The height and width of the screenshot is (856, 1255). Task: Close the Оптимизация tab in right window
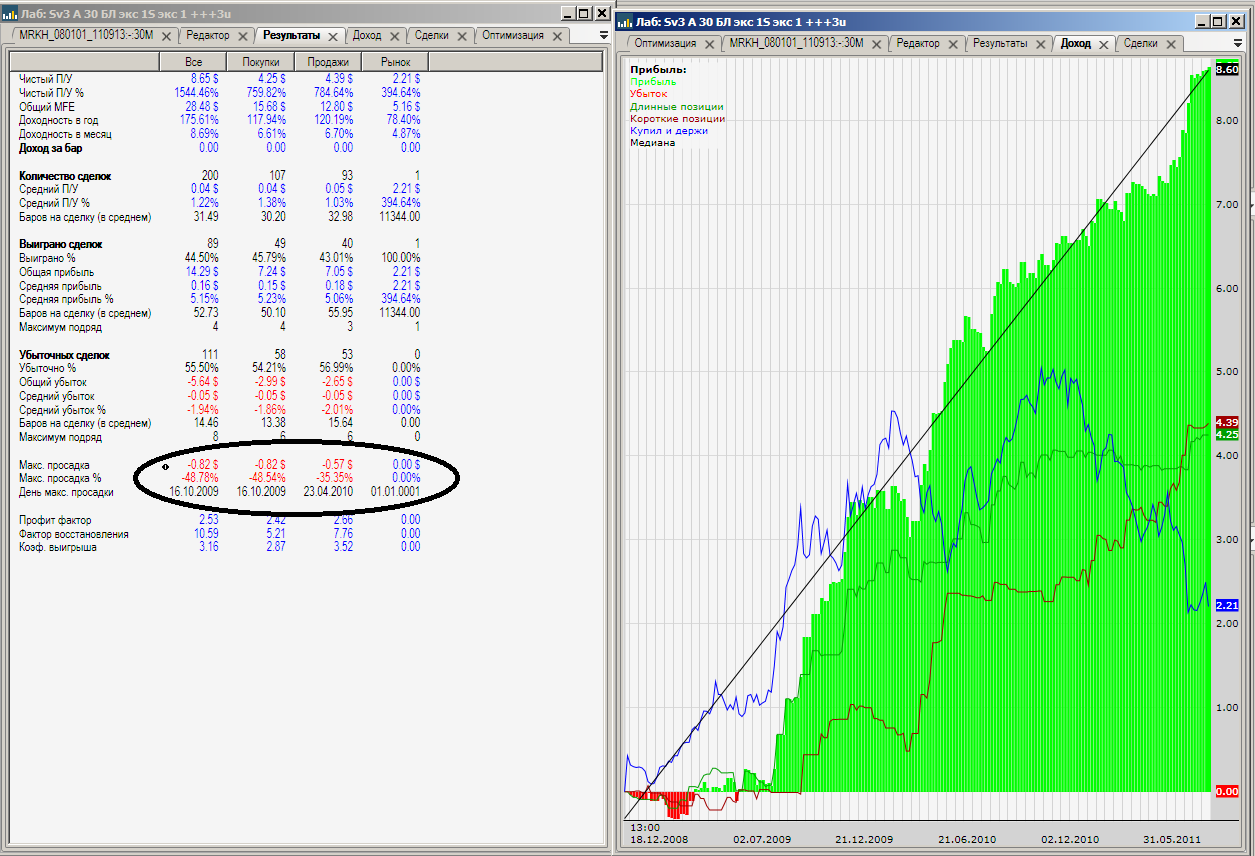tap(709, 44)
